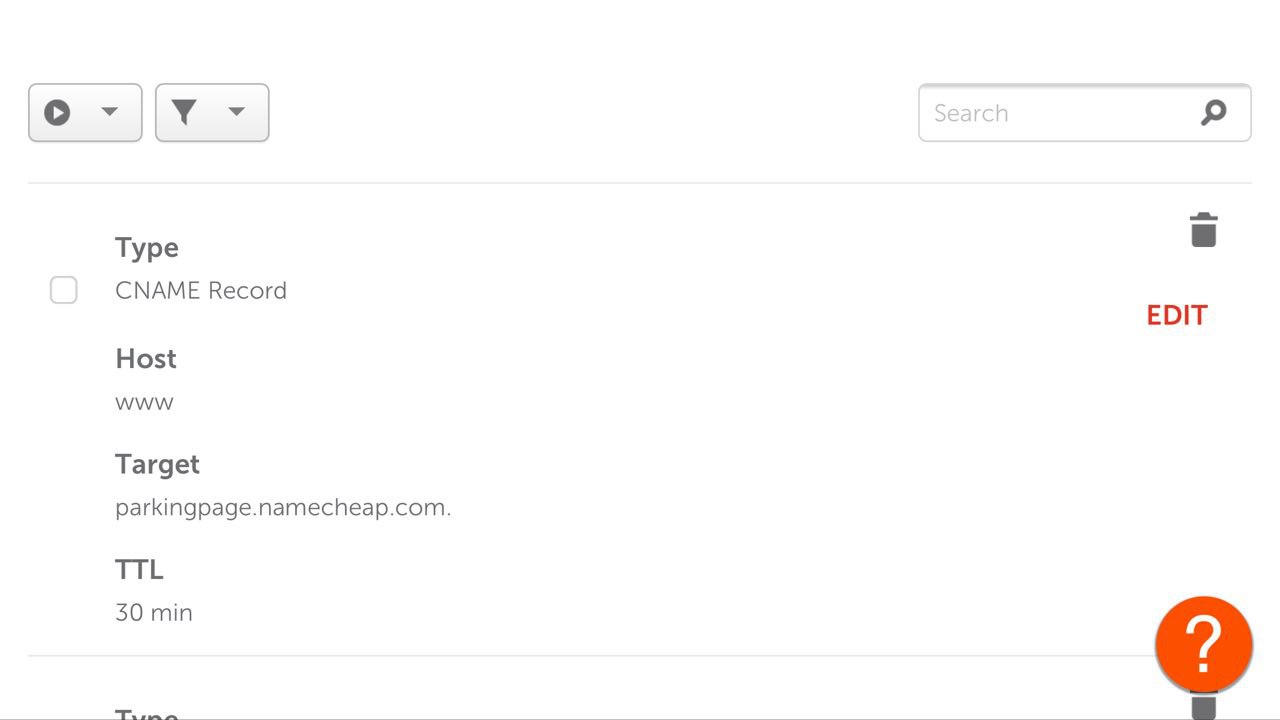Click the Host field label

(146, 359)
